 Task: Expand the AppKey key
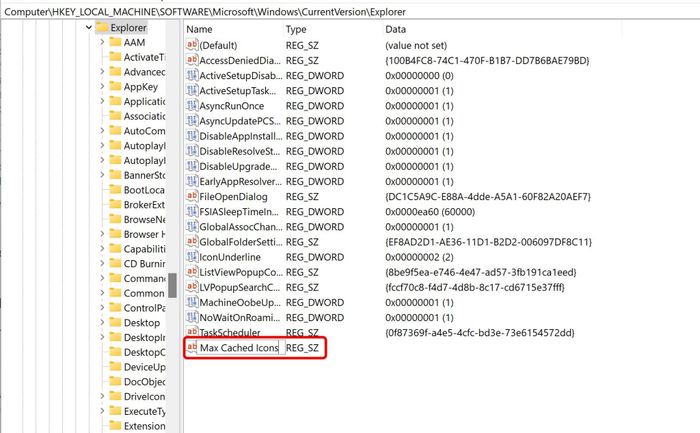tap(102, 87)
